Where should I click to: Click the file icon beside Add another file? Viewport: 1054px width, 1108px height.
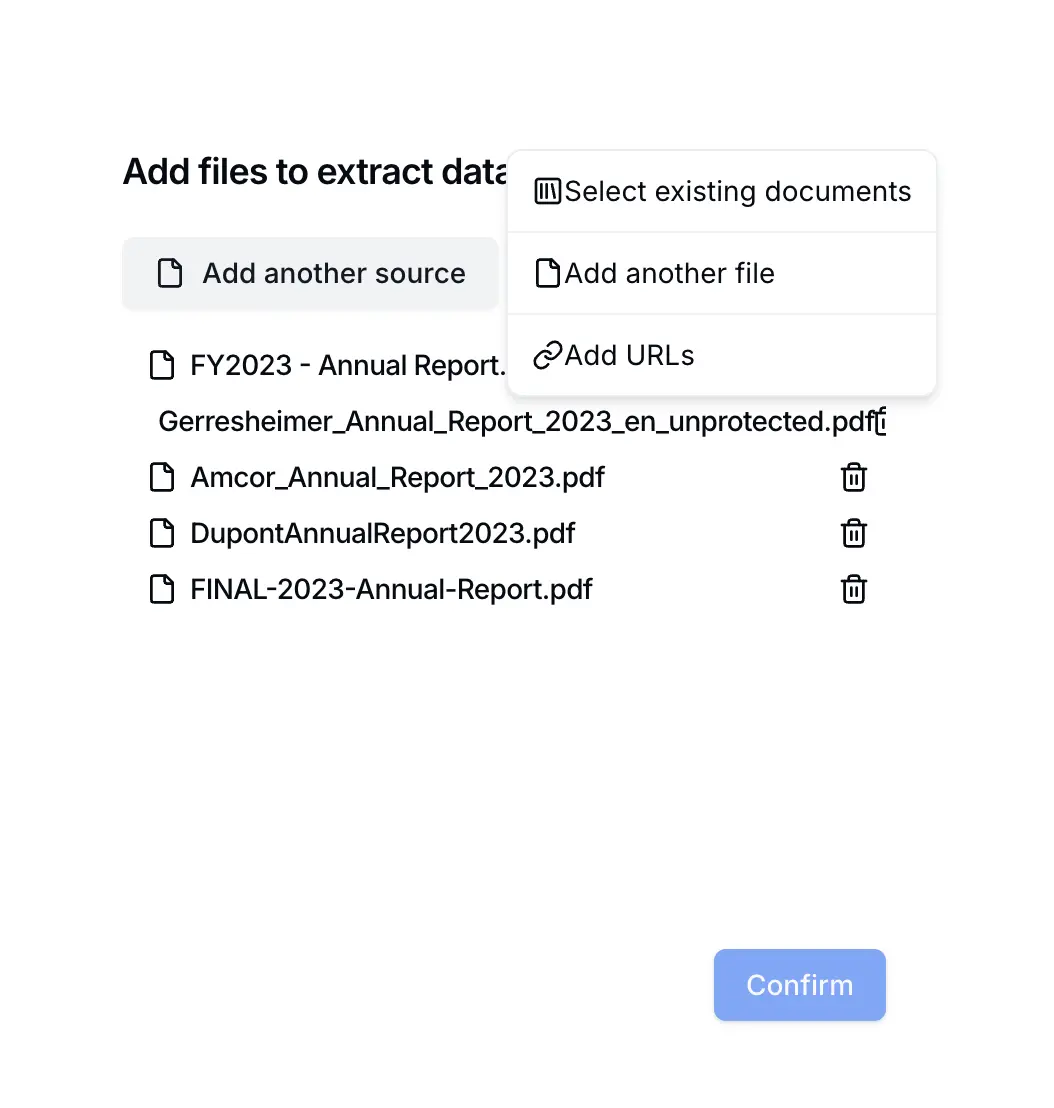coord(547,273)
